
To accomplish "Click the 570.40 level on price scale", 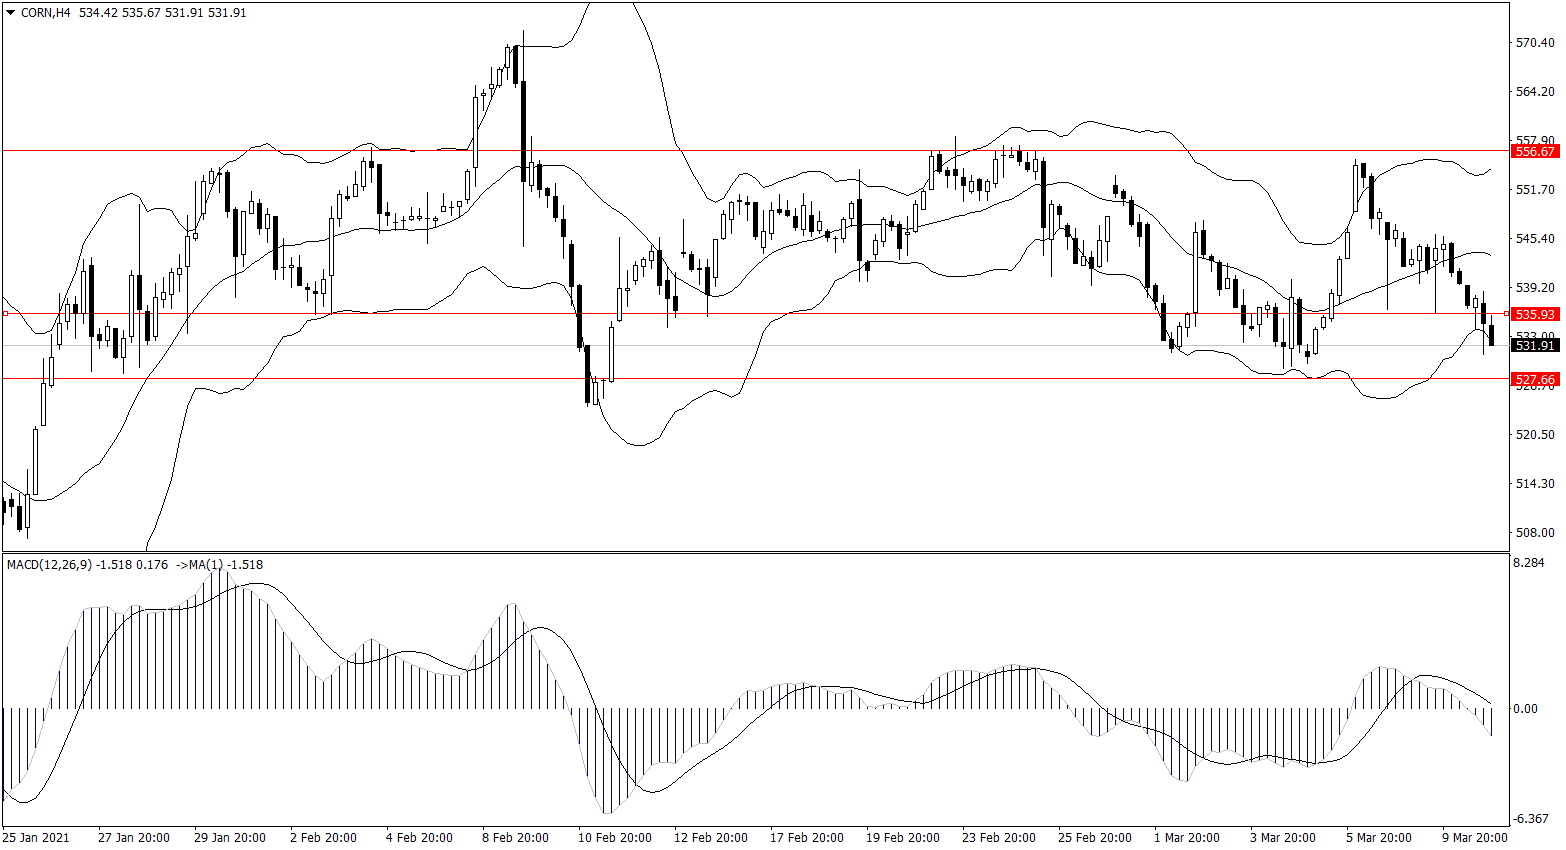I will [x=1535, y=43].
